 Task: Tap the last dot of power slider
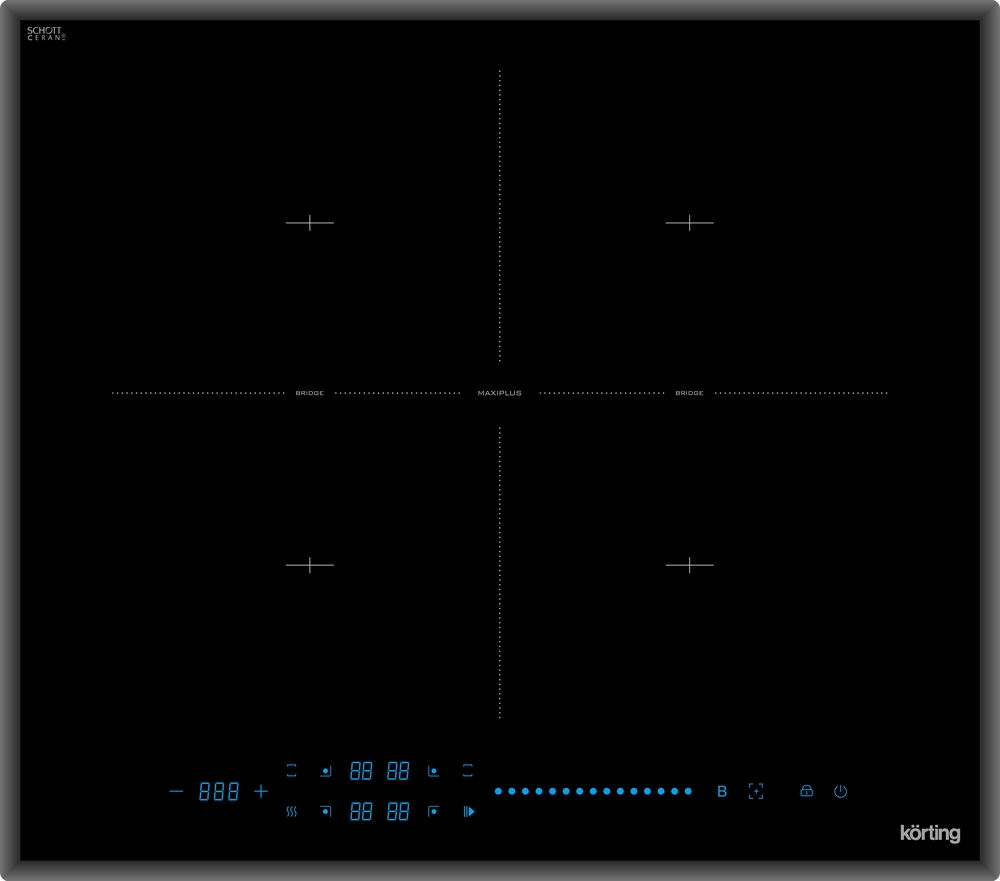pyautogui.click(x=688, y=791)
